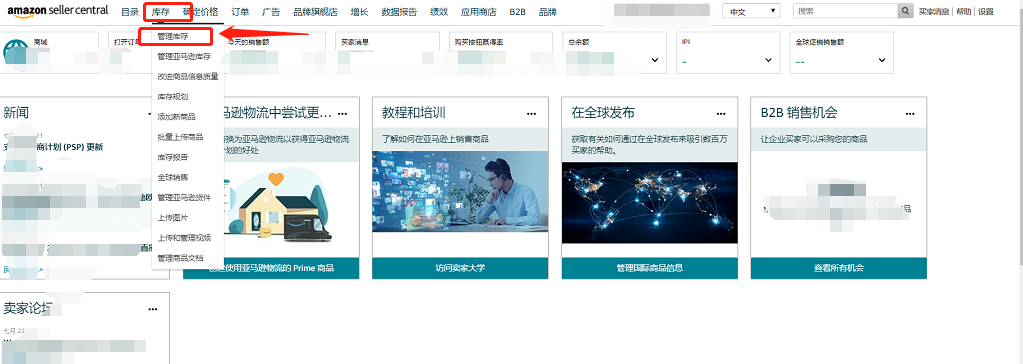
Task: Open the 品牌旗舰店 menu
Action: point(315,12)
